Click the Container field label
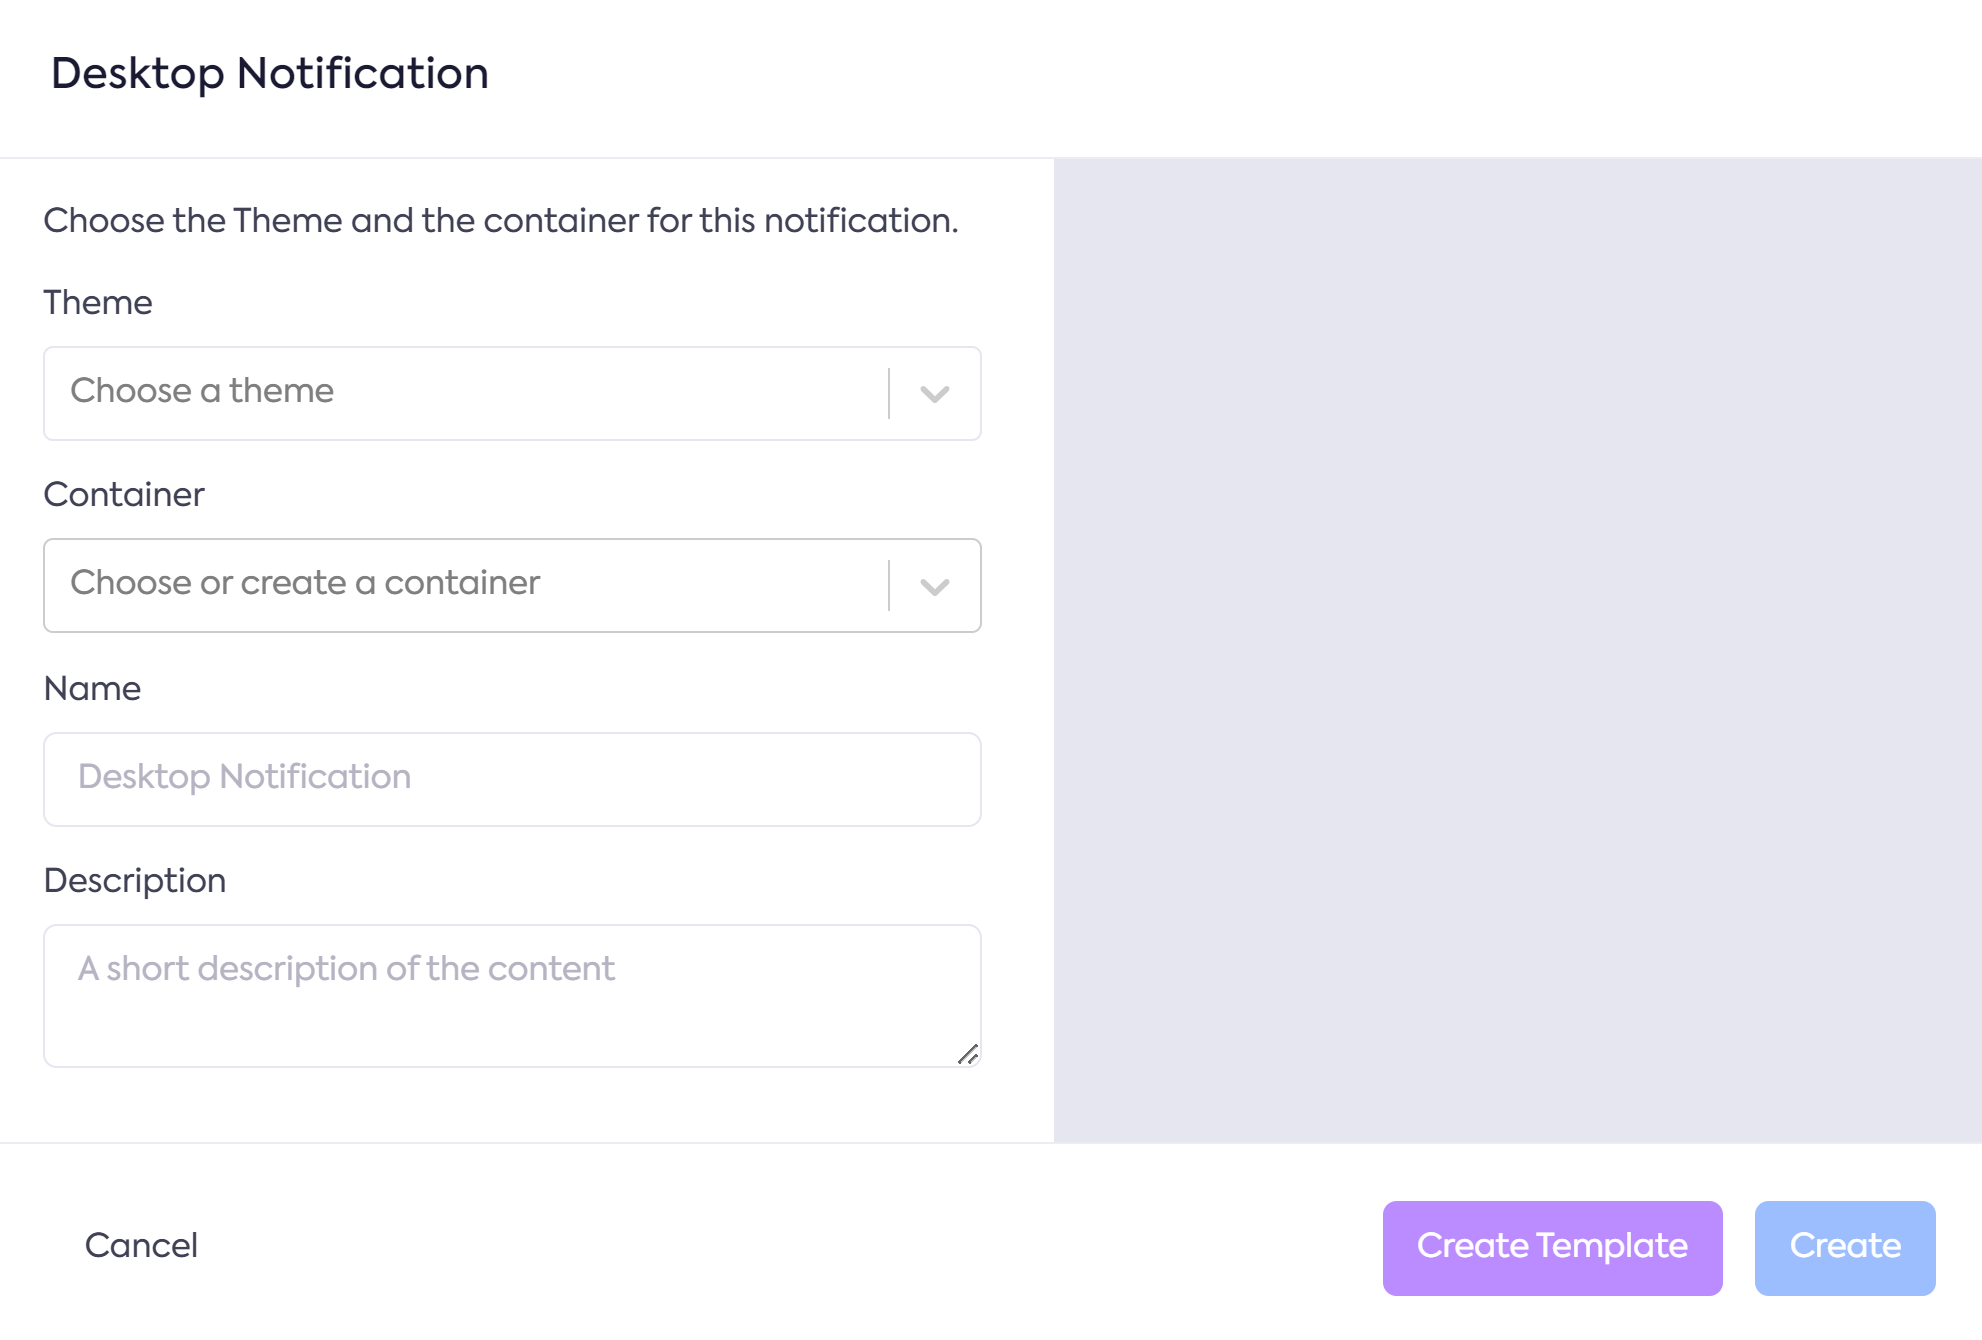This screenshot has height=1340, width=1982. [124, 494]
